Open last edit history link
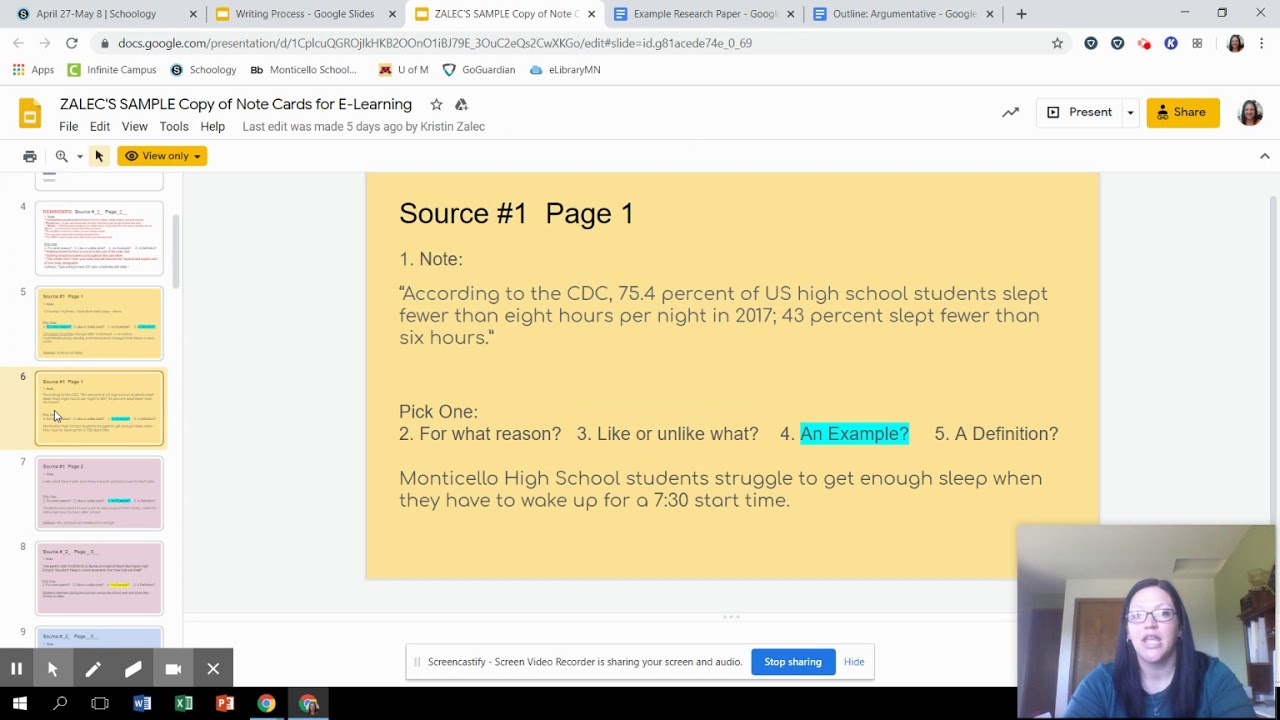This screenshot has height=720, width=1280. pos(363,127)
